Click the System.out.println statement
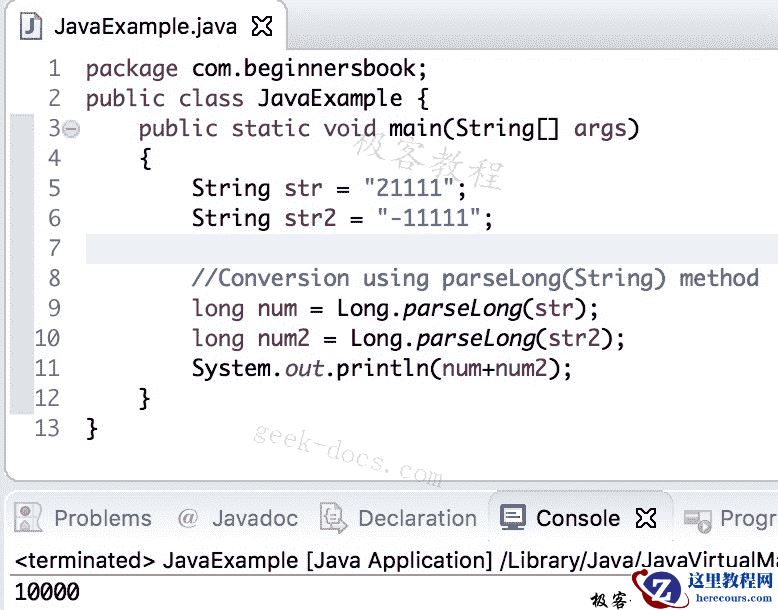 click(x=382, y=369)
